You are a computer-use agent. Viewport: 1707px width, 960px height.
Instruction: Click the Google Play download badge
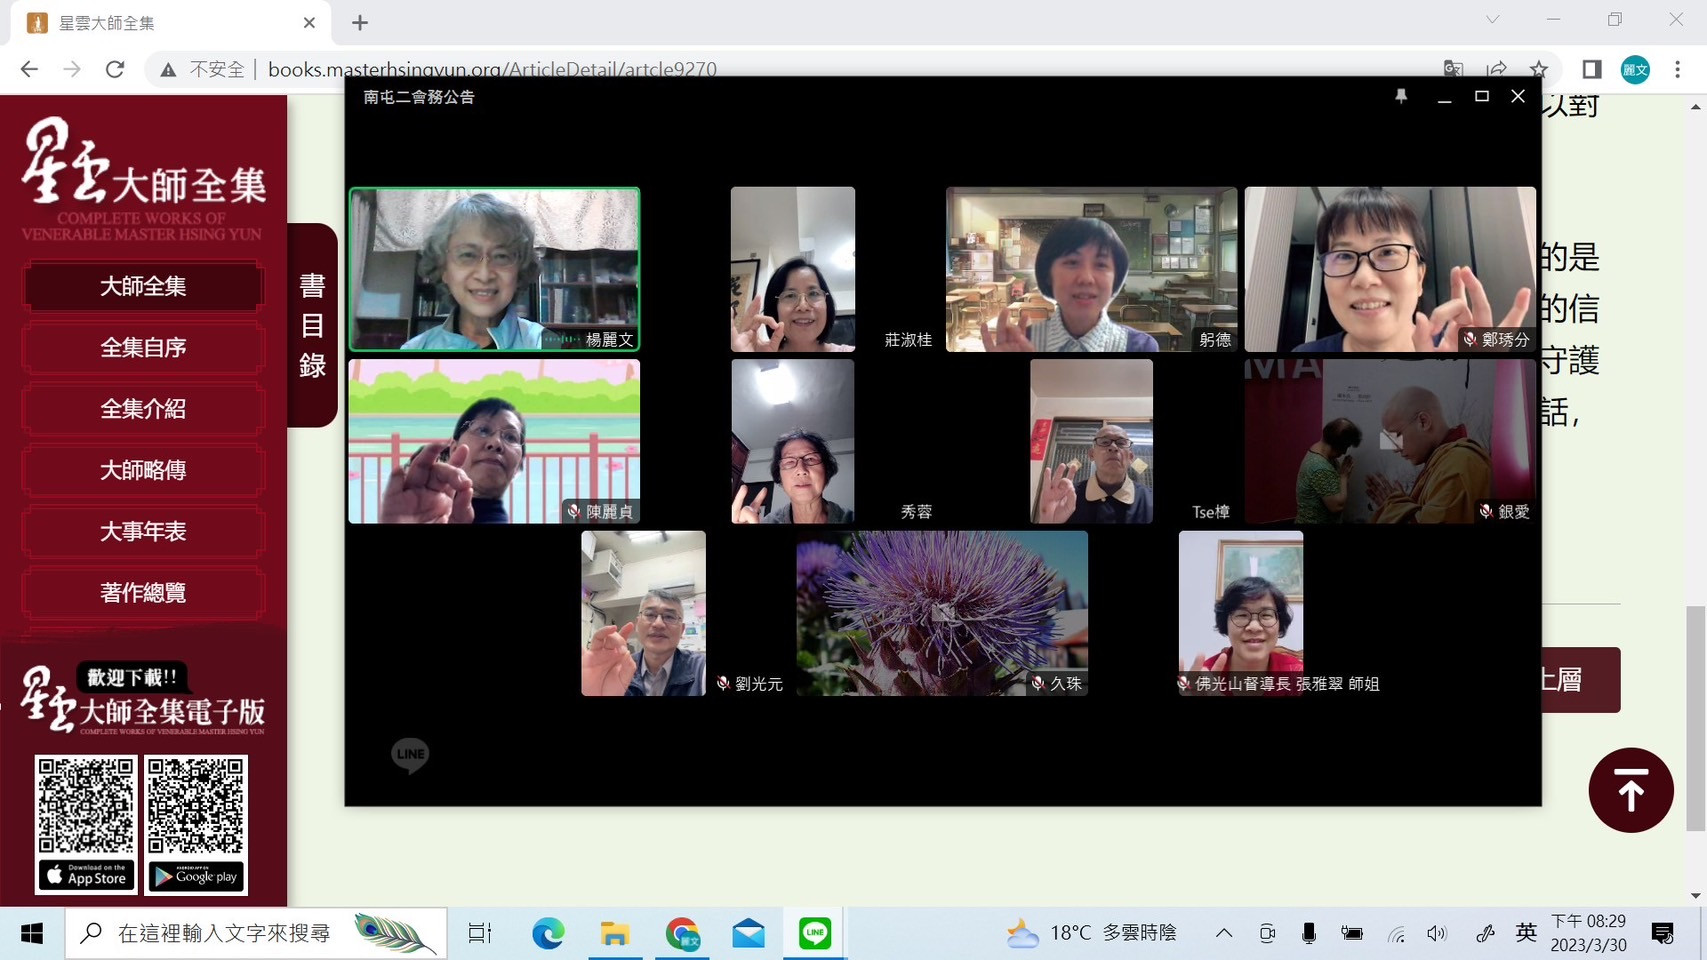(195, 876)
